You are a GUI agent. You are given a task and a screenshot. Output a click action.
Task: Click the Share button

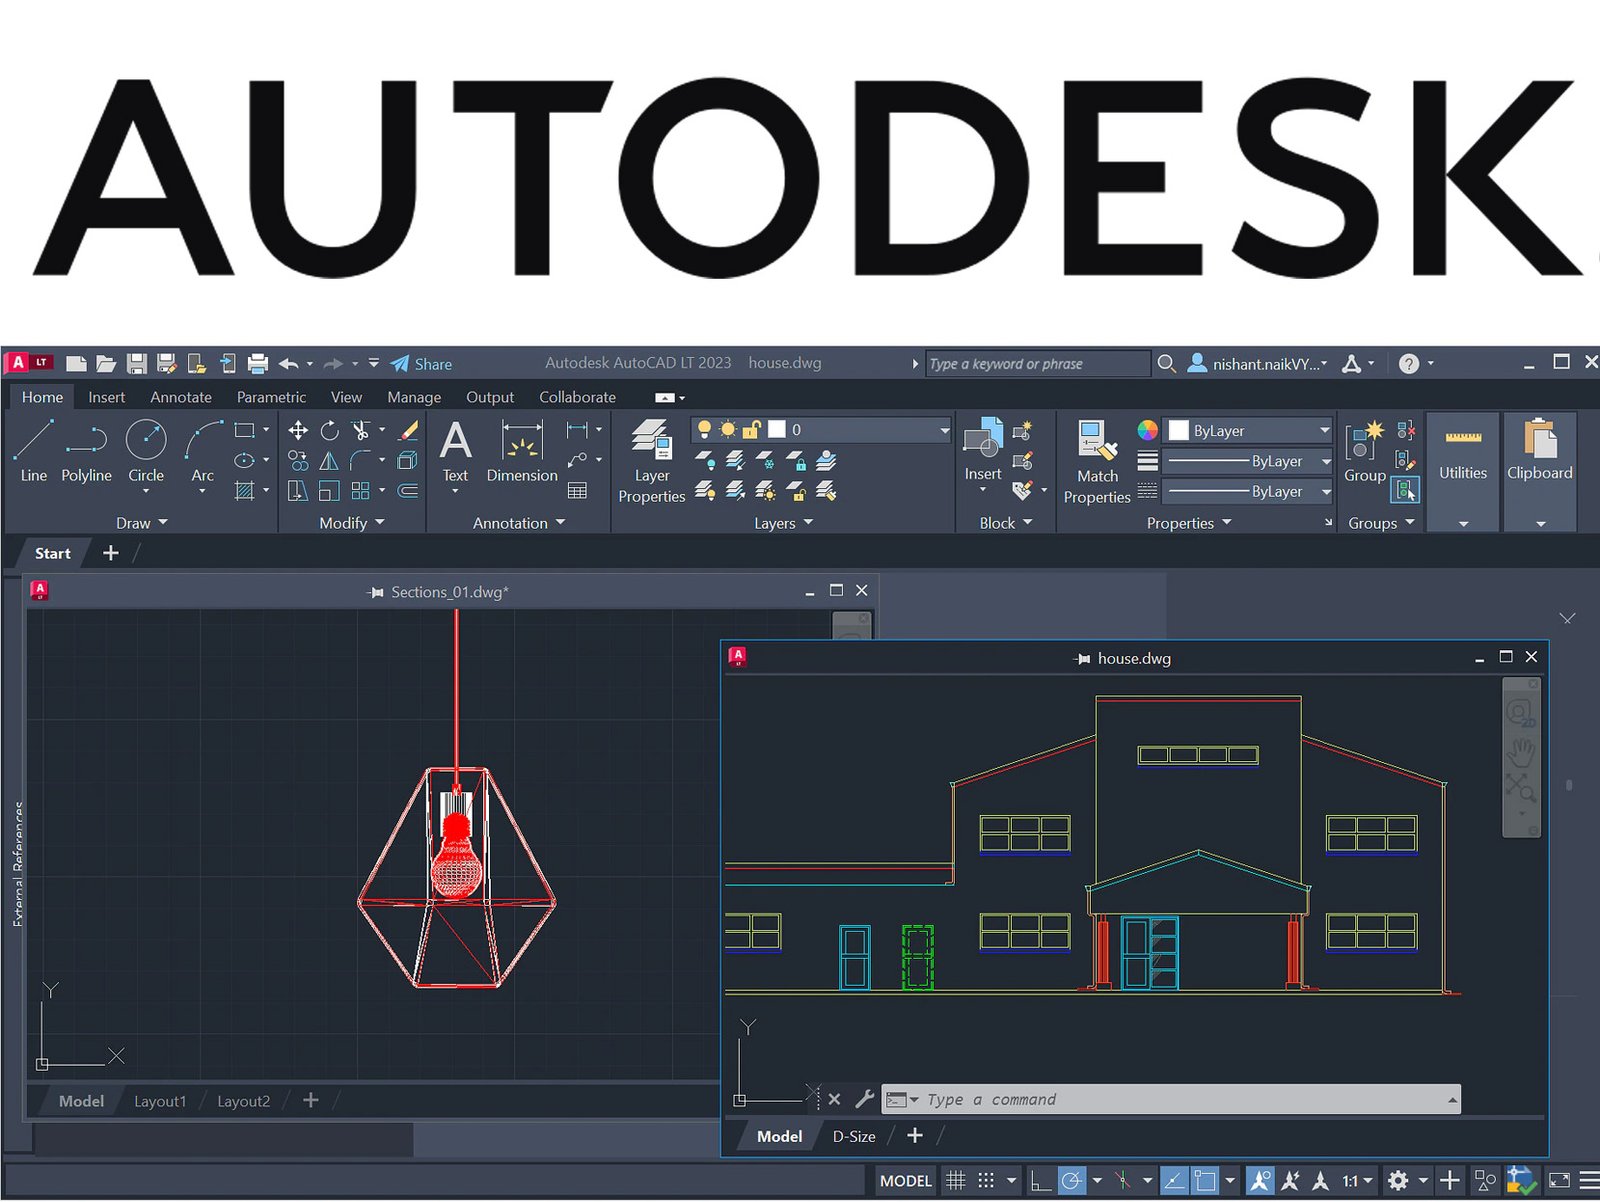point(422,364)
